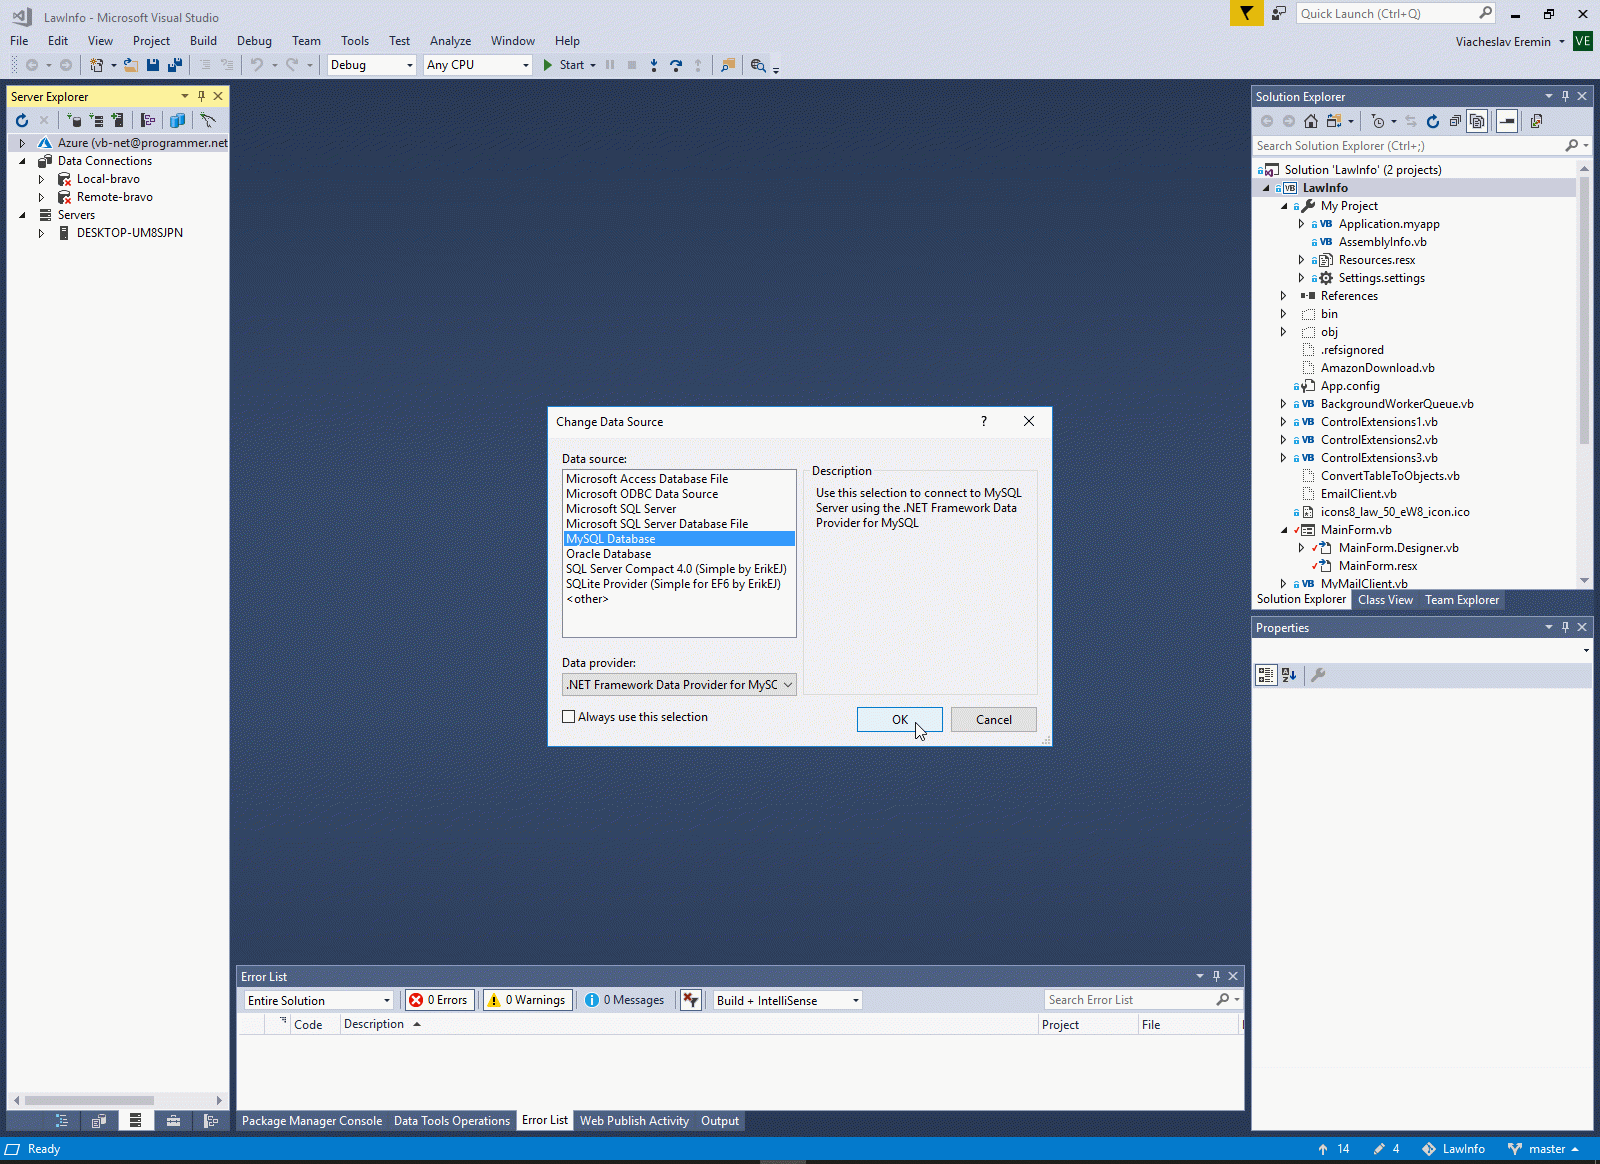Select Microsoft Access Database File
The image size is (1600, 1164).
(679, 479)
